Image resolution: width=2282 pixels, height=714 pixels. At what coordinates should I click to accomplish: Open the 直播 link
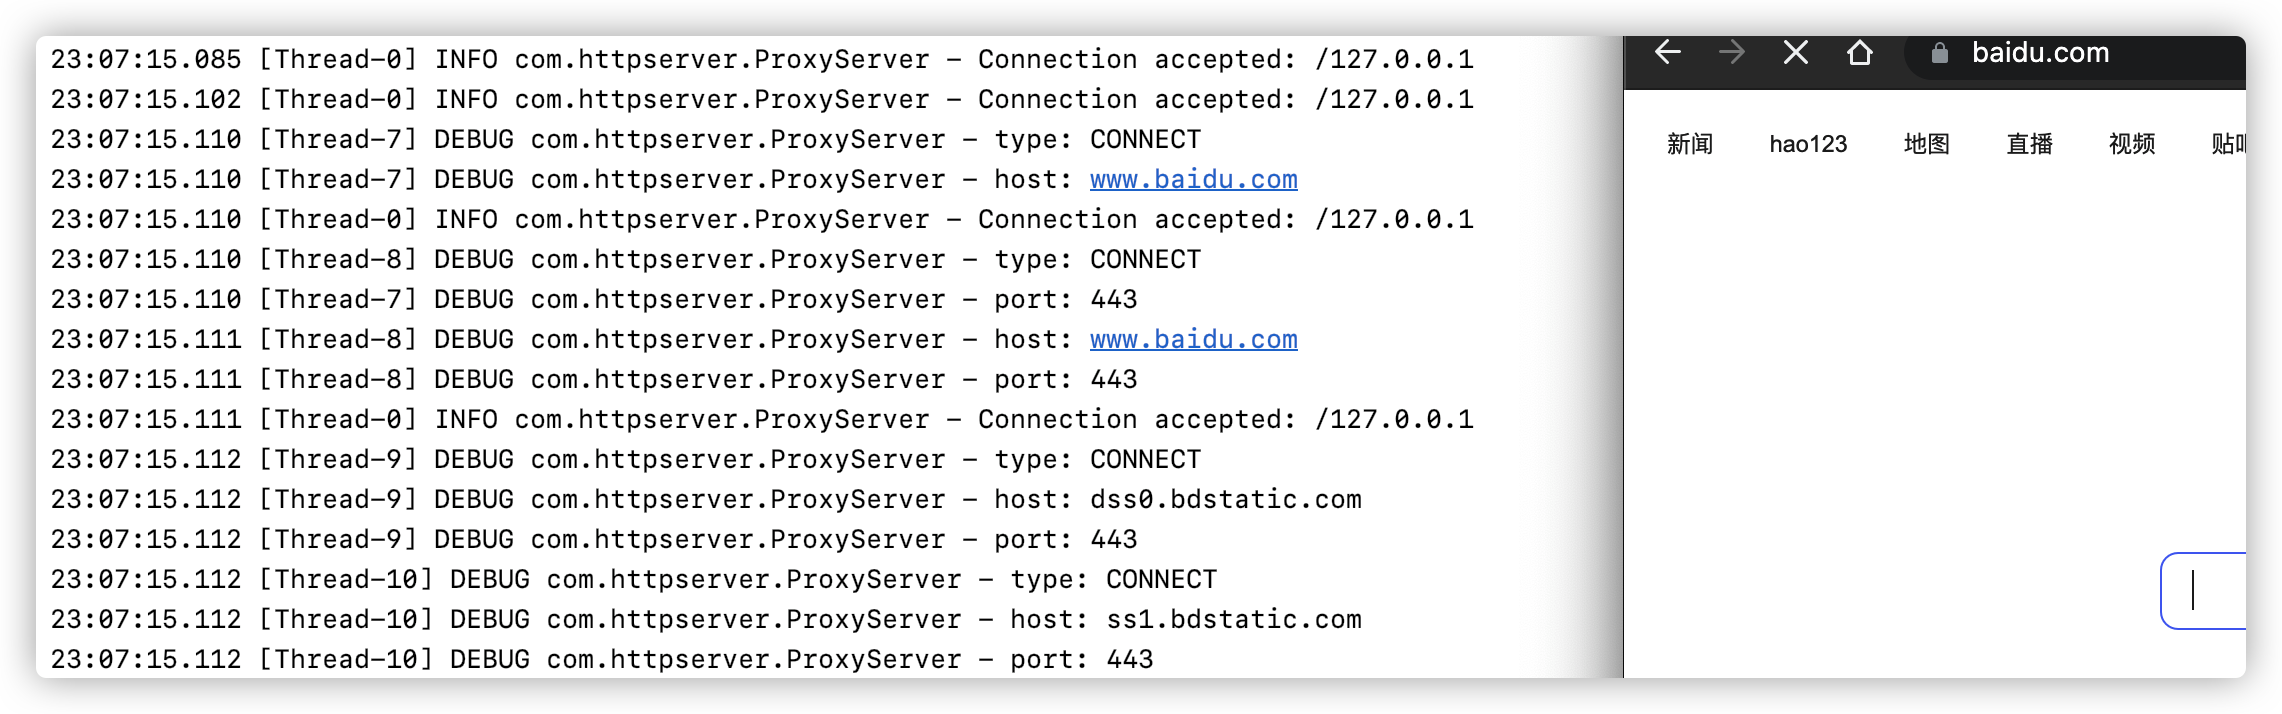[x=2030, y=144]
